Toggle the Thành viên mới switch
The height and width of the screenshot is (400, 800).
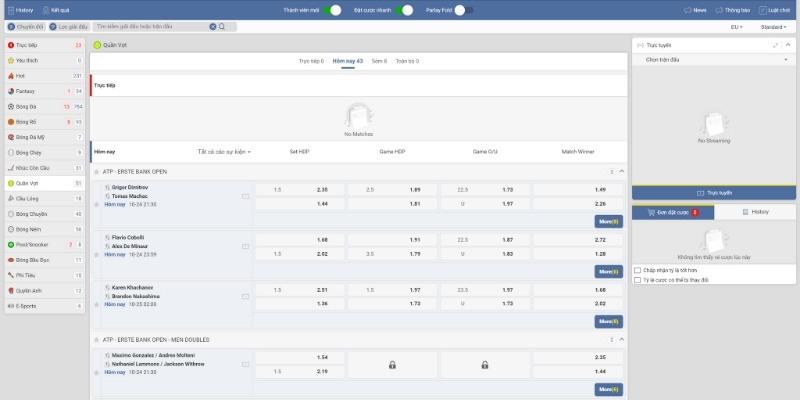click(x=334, y=9)
